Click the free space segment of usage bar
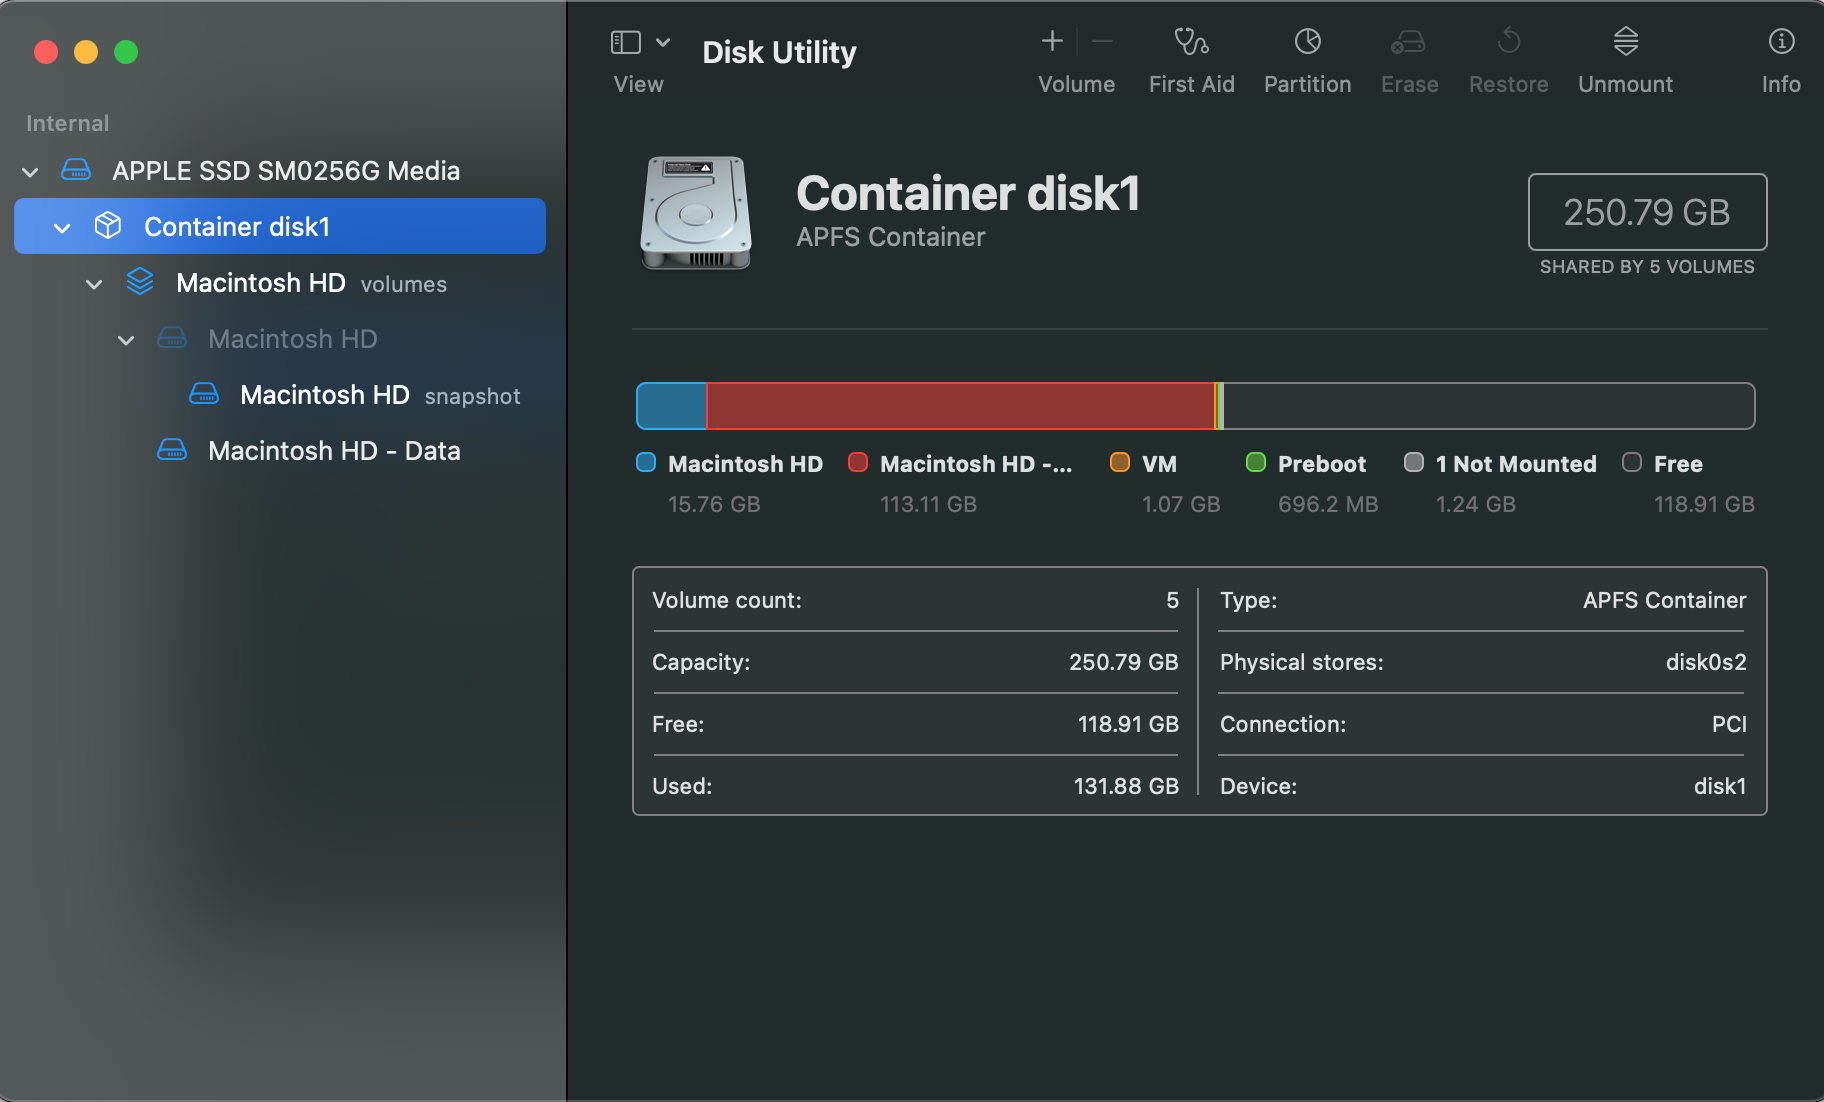 pos(1489,406)
